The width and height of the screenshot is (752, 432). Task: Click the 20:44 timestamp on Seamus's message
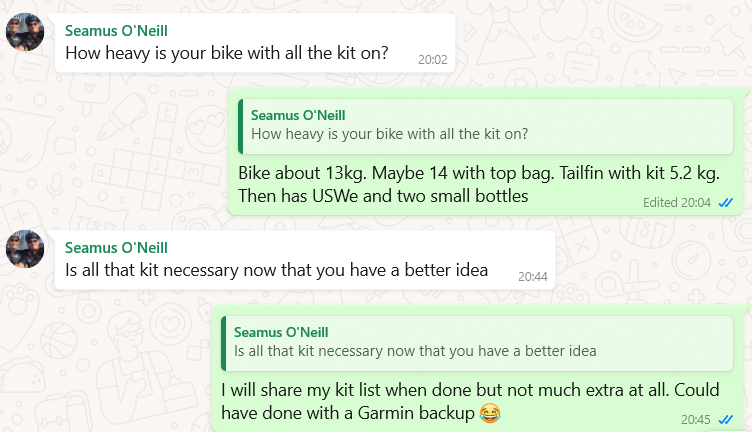(532, 277)
